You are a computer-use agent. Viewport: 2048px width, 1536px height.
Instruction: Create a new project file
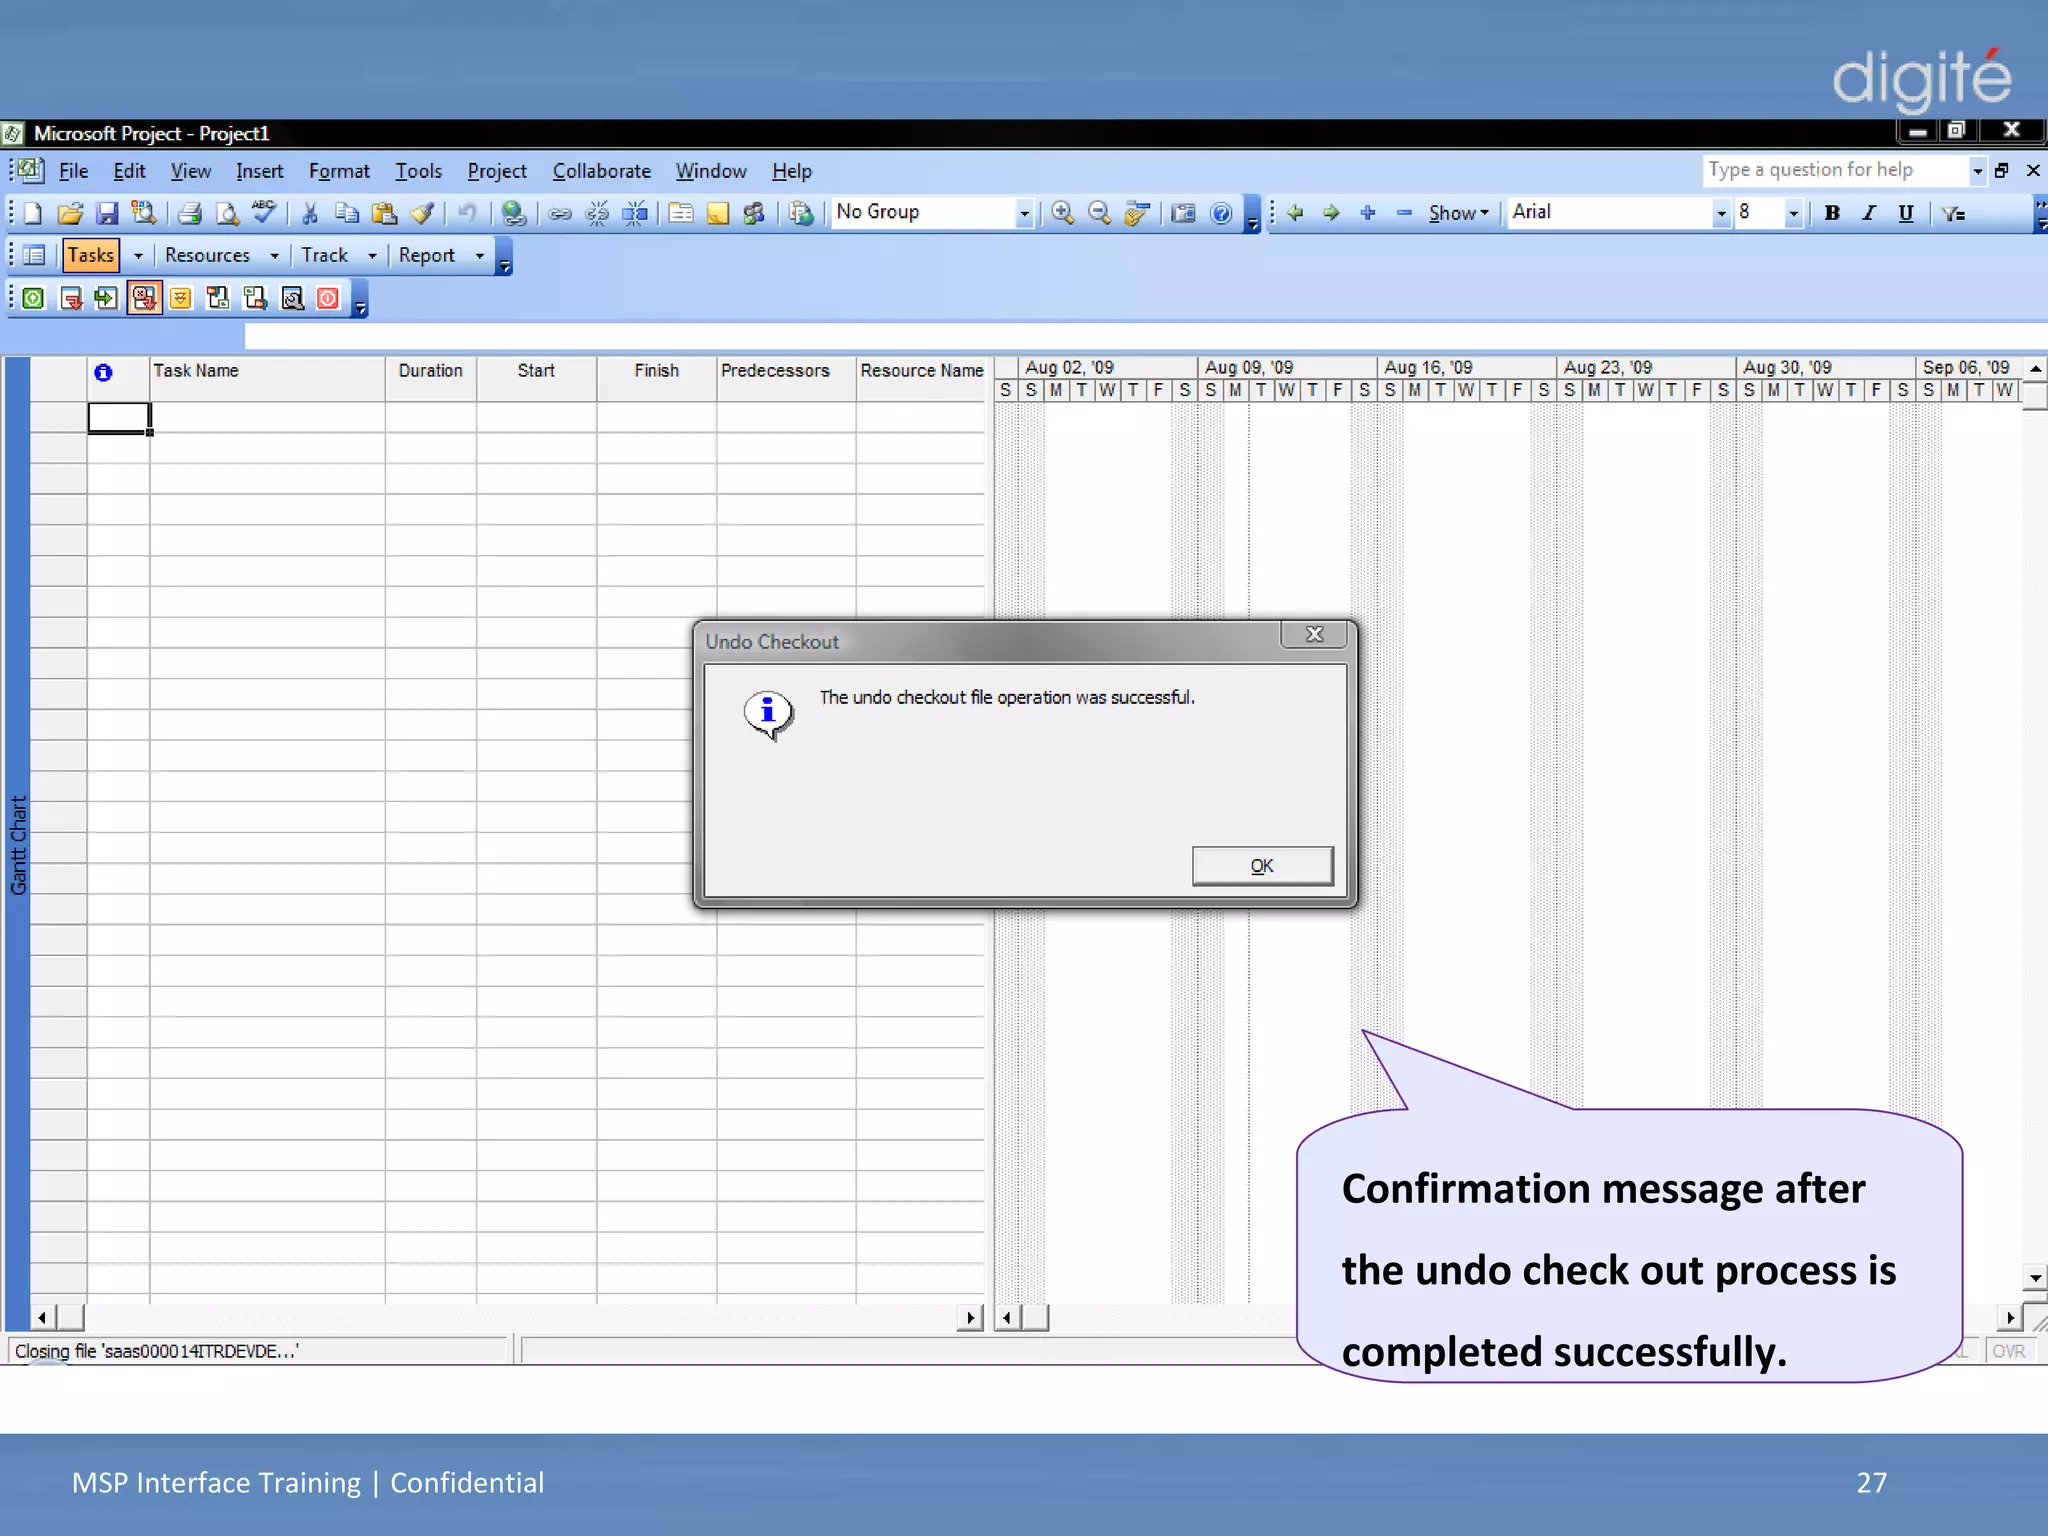[x=33, y=213]
